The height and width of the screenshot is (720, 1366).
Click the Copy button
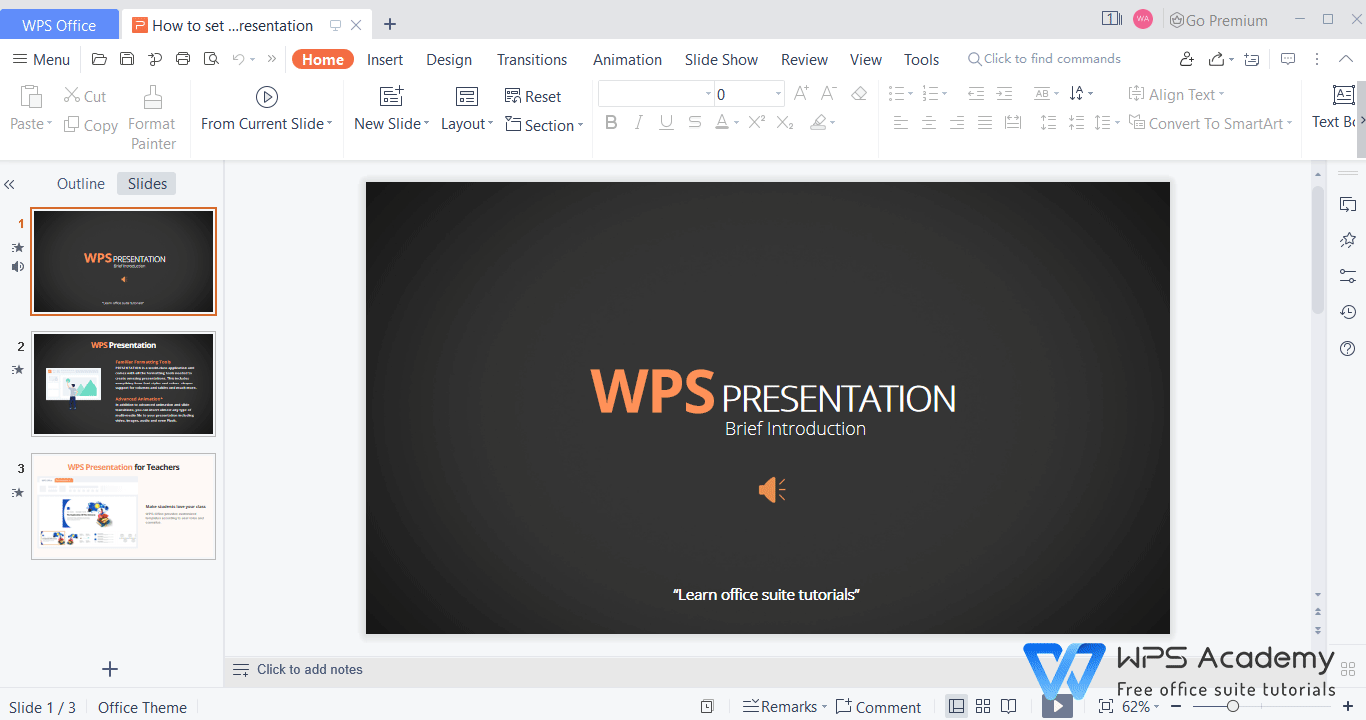click(91, 125)
